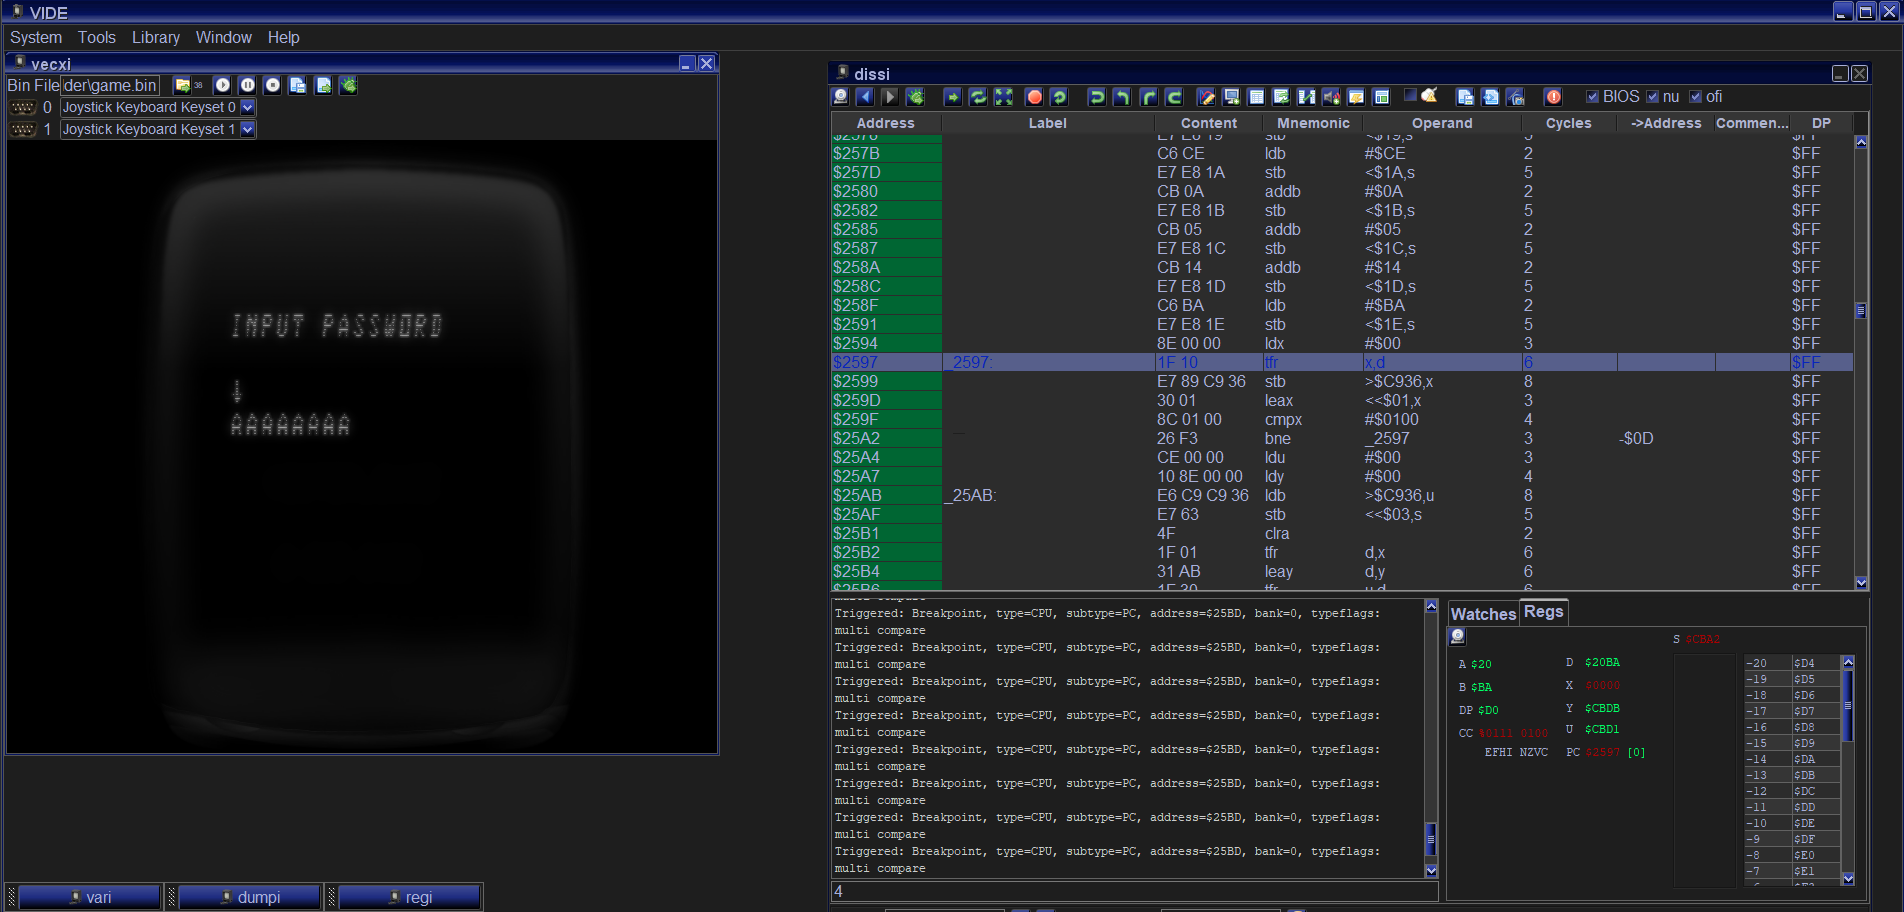The height and width of the screenshot is (912, 1904).
Task: Click the Cycles column header
Action: (x=1568, y=123)
